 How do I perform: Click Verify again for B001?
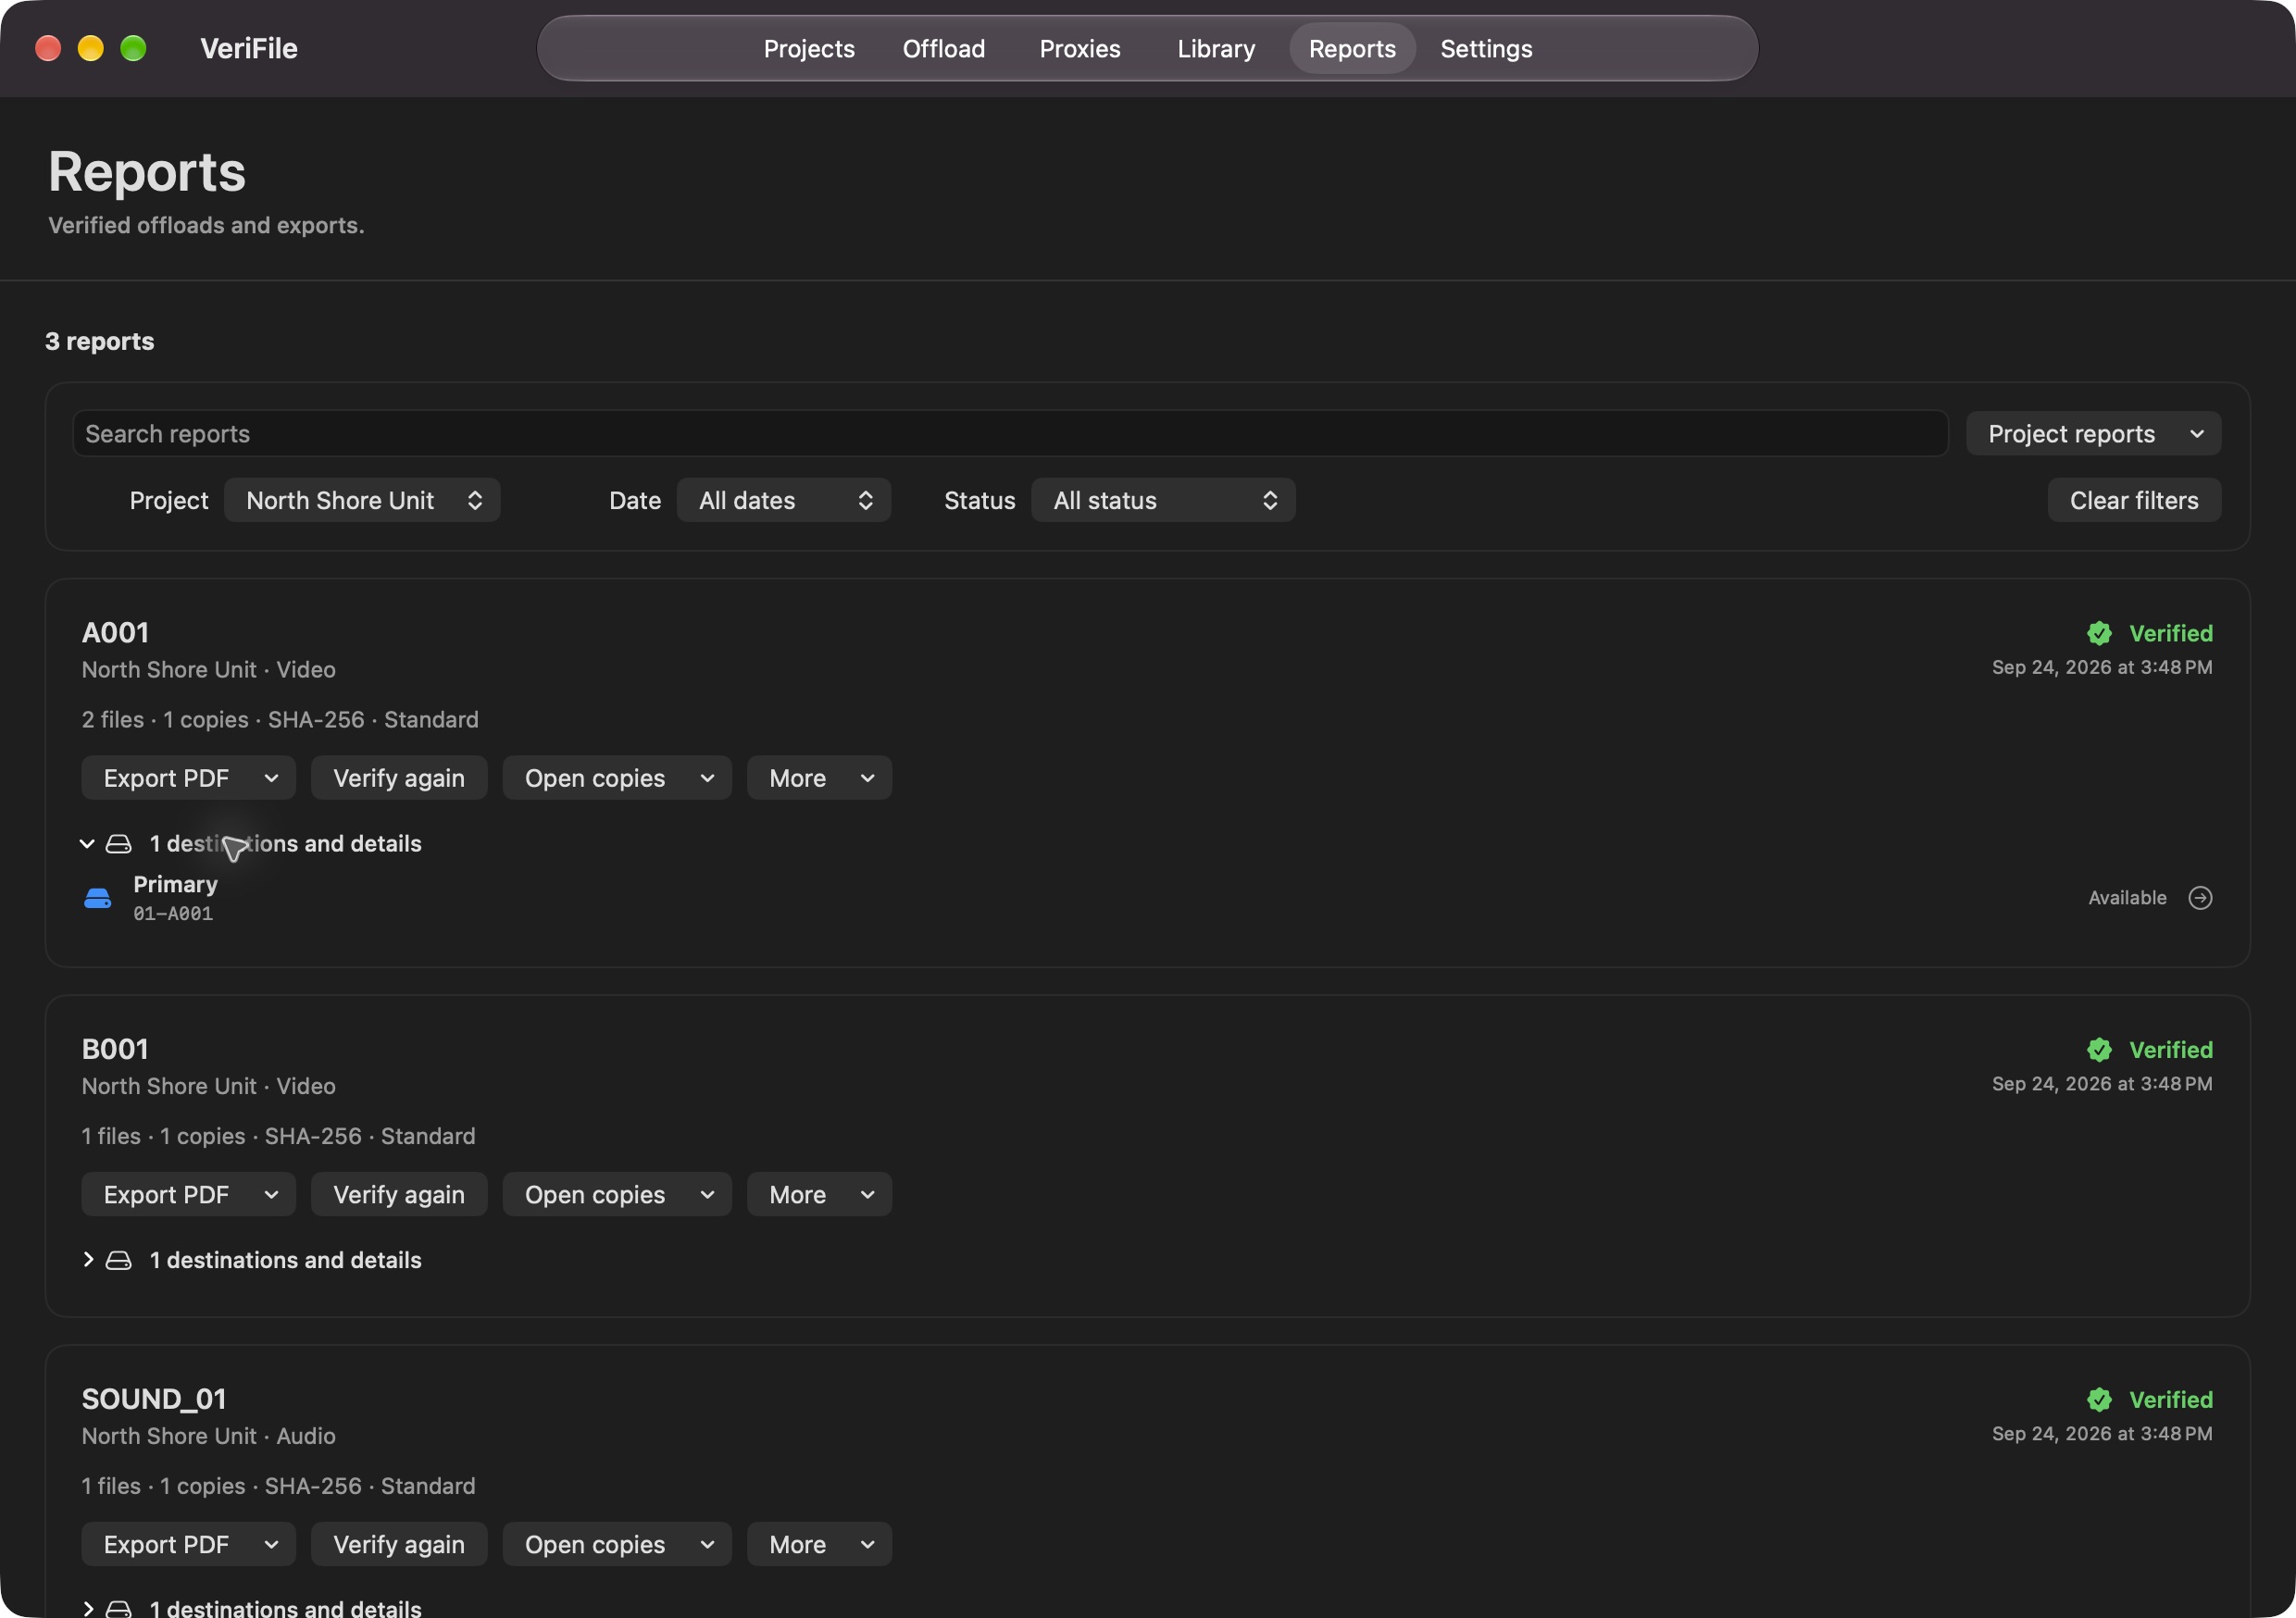point(399,1194)
